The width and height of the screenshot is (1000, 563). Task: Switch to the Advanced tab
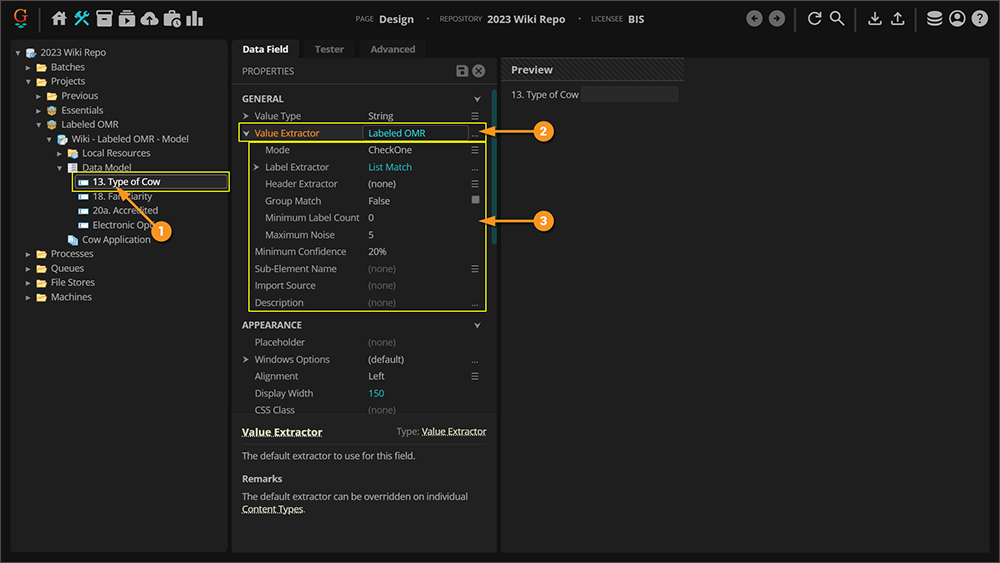[392, 49]
